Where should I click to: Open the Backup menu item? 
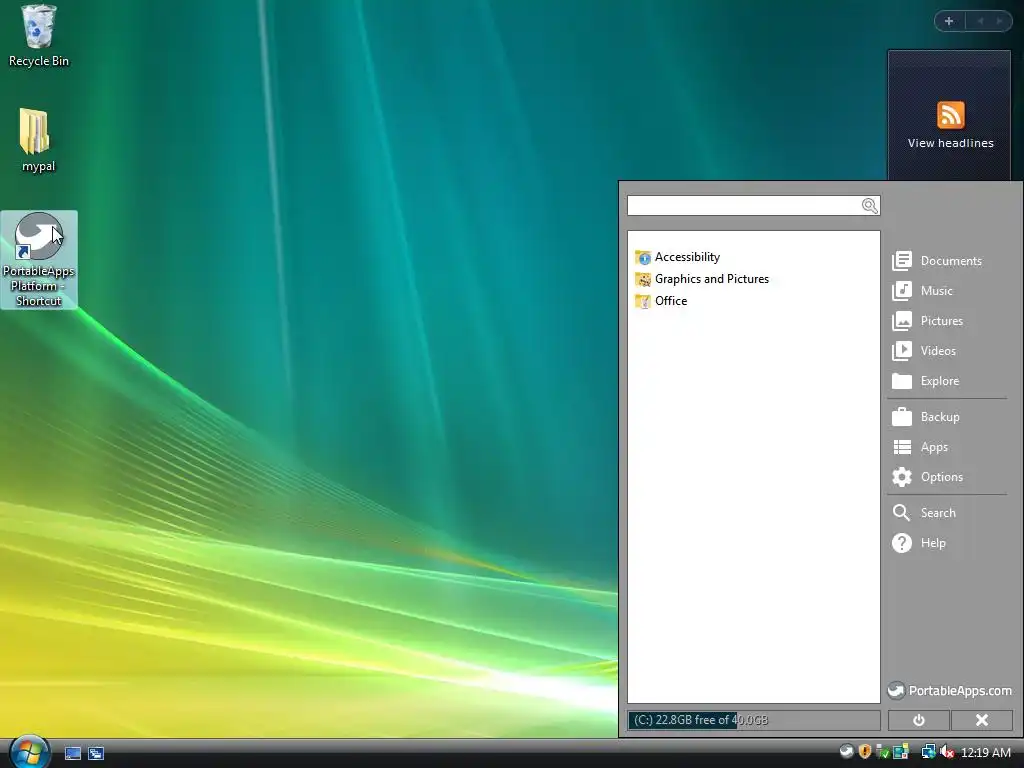[926, 417]
